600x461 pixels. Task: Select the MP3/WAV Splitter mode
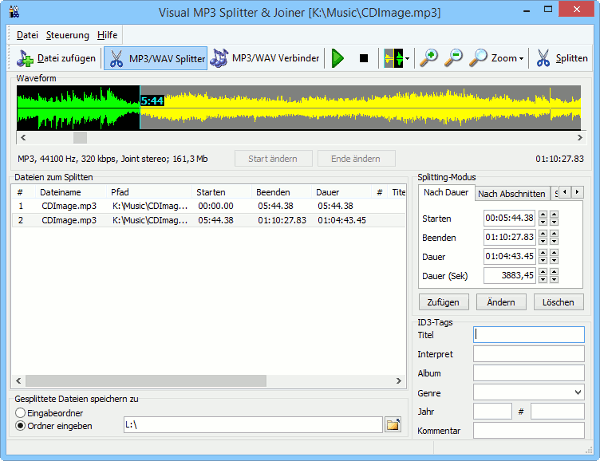(156, 58)
